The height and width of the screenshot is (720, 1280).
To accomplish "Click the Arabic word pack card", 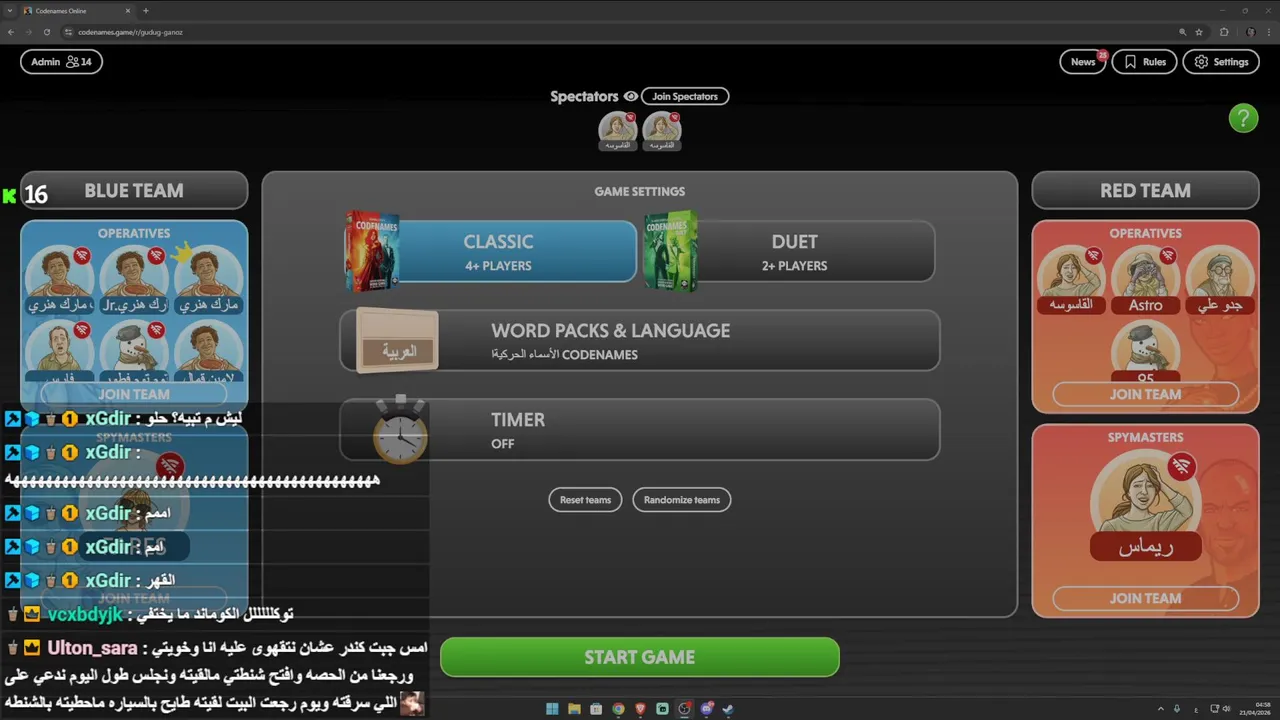I will 397,341.
